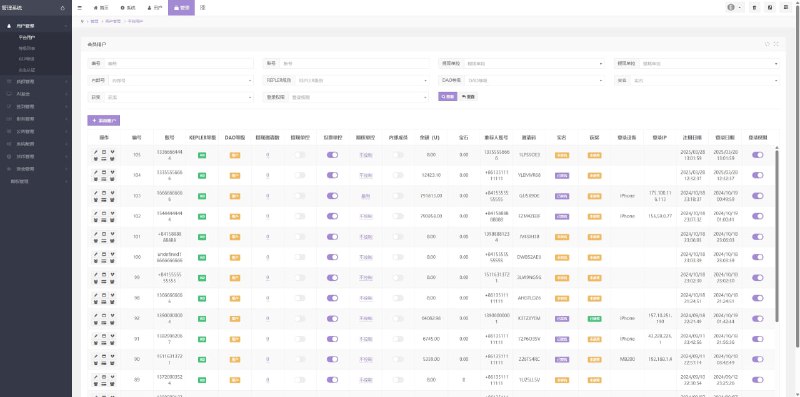Click the balance value 12423.10 in row 104
The width and height of the screenshot is (800, 397).
[x=431, y=176]
